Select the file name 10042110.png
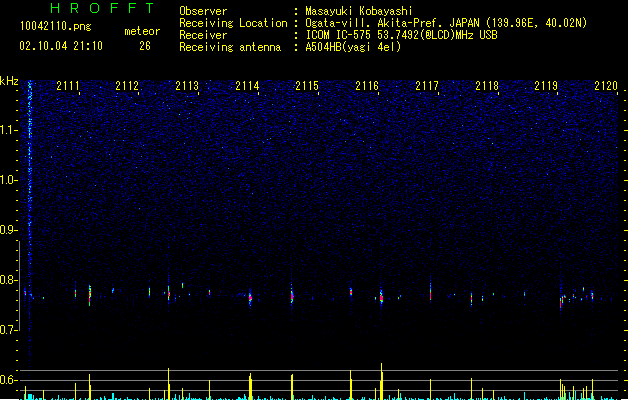Viewport: 629px width, 400px height. 55,26
